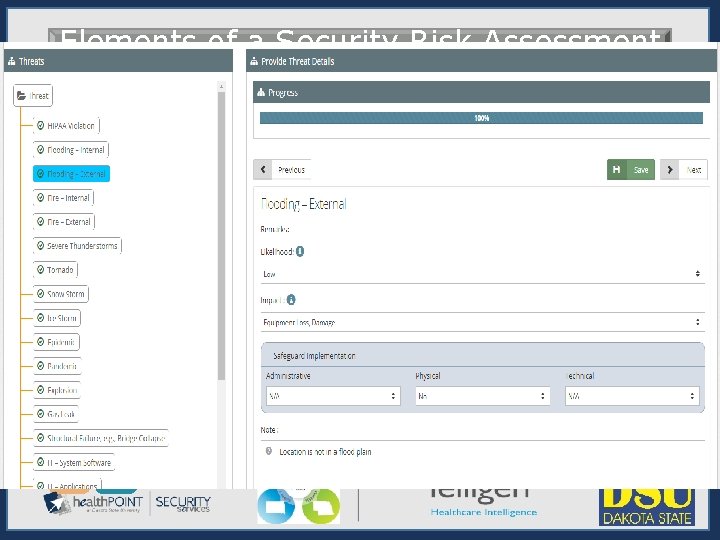
Task: Click note text 'Location is not in a flood plain'
Action: 325,452
